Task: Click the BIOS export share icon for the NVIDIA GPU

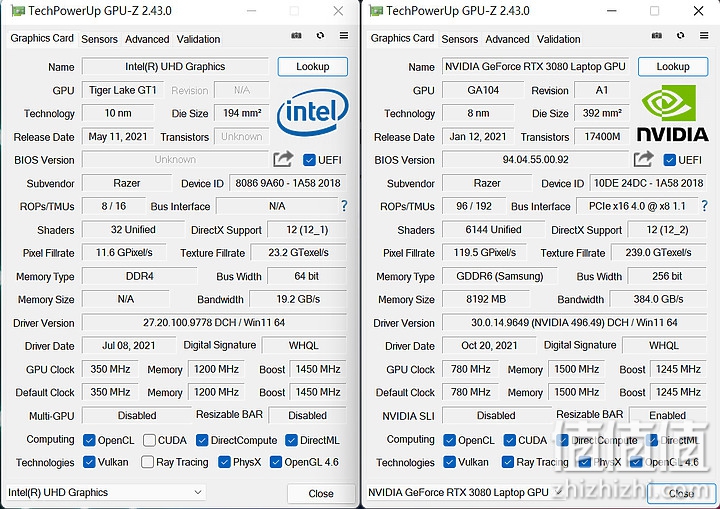Action: pos(643,159)
